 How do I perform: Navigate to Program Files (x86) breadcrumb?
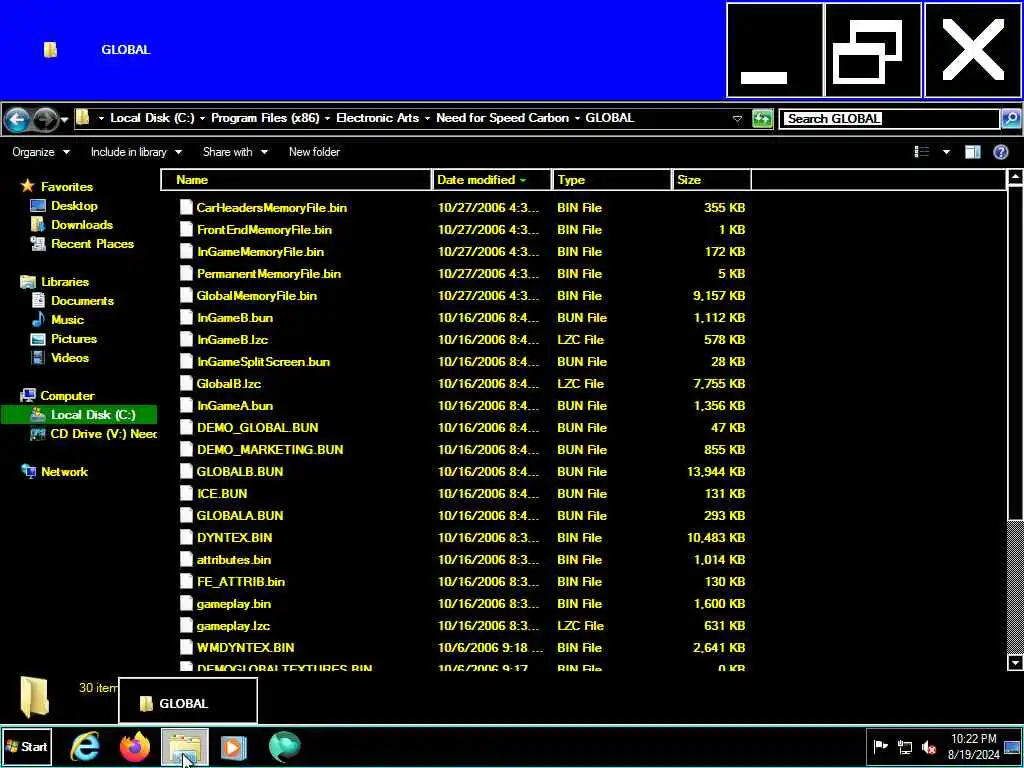click(x=265, y=118)
